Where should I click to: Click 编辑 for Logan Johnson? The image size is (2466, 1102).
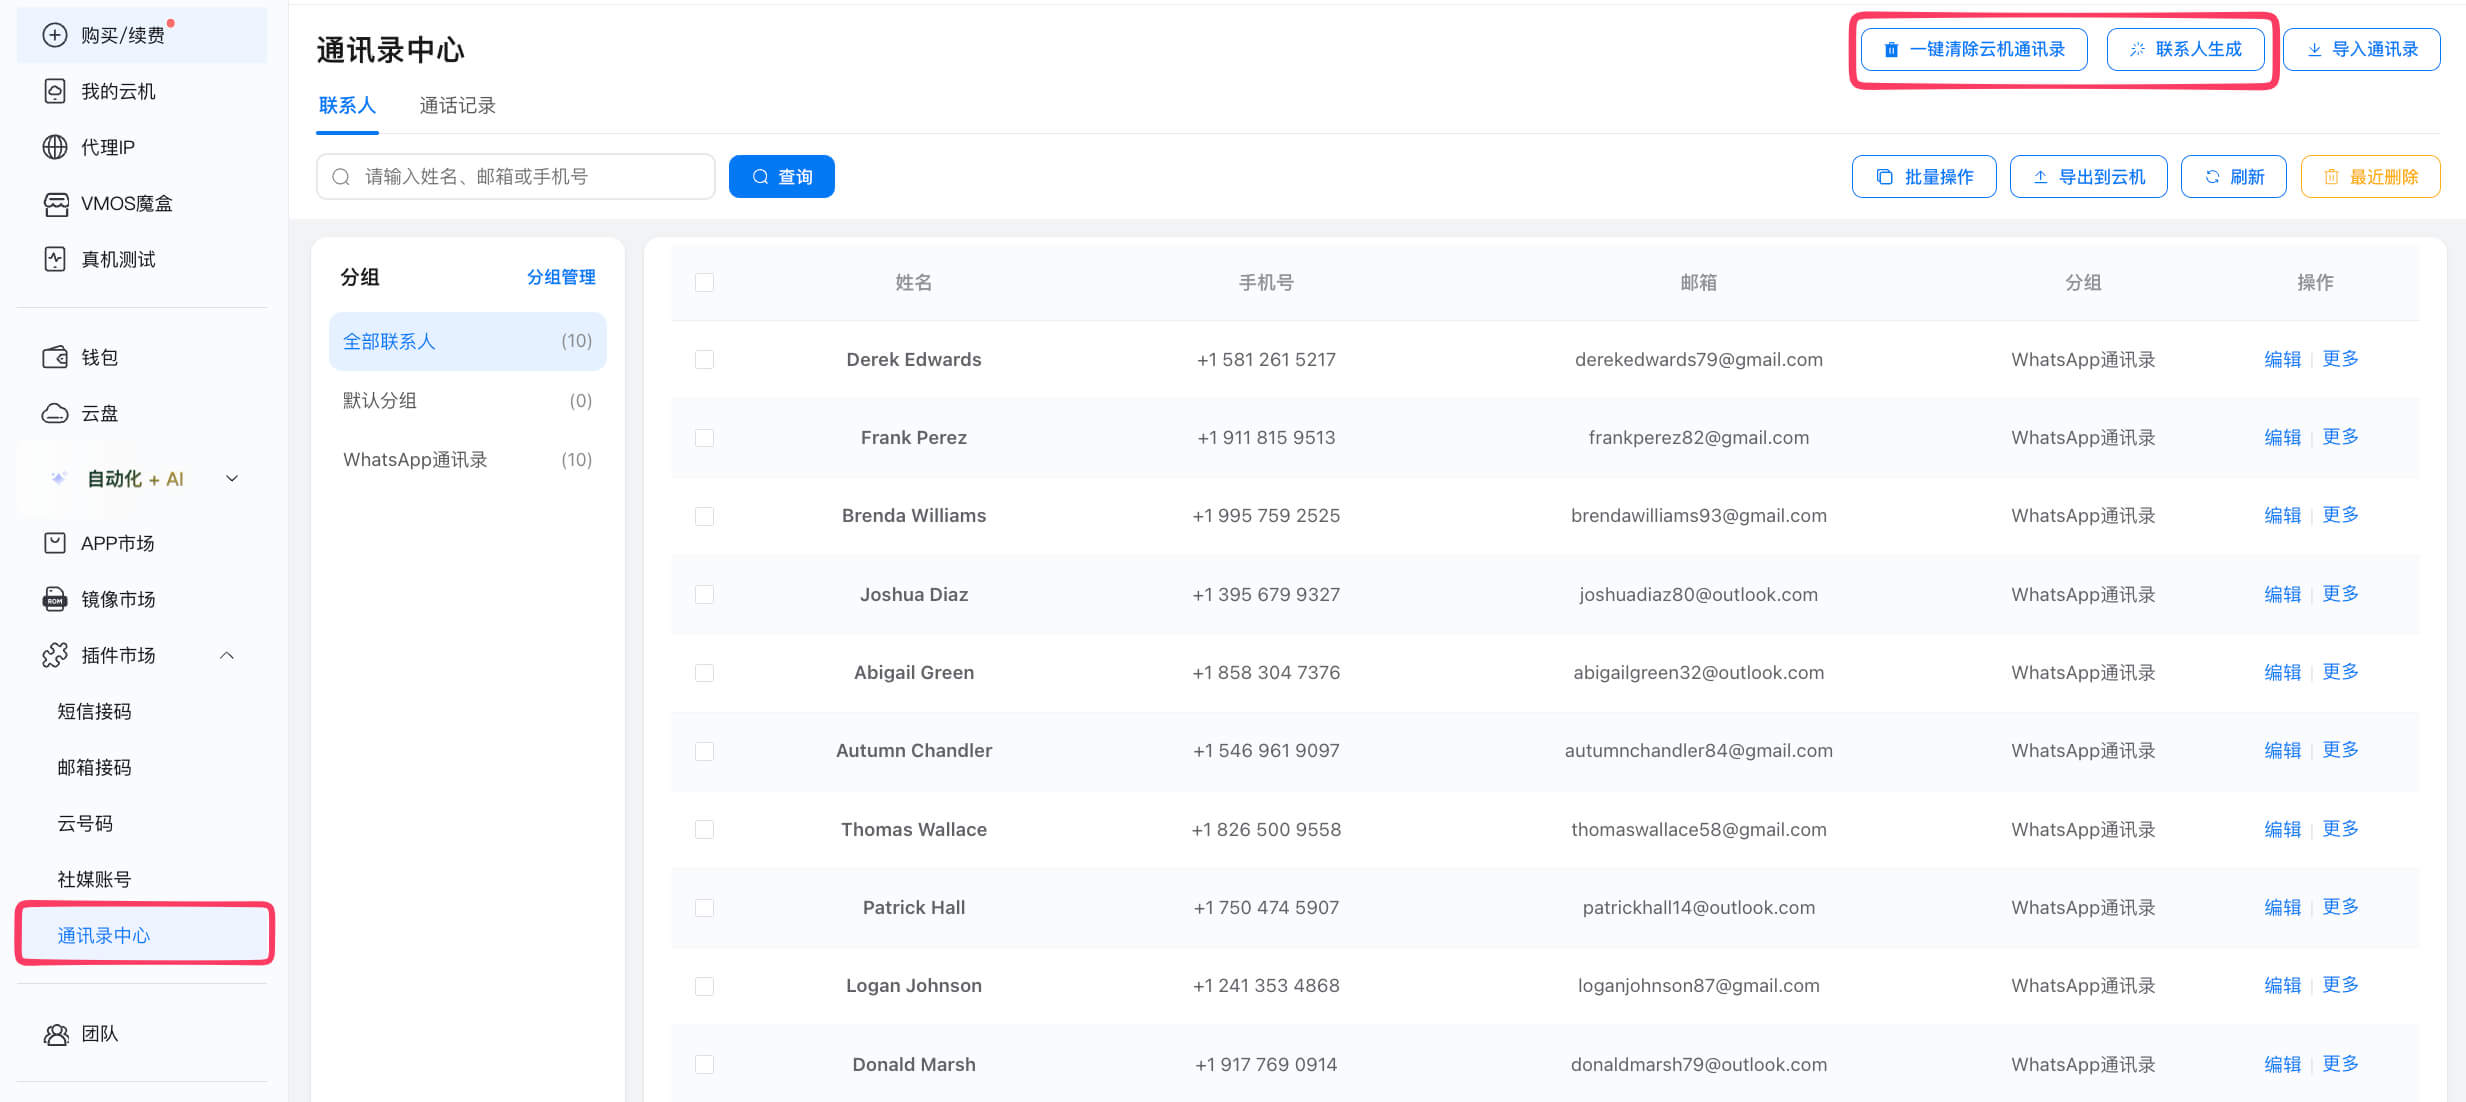[x=2282, y=986]
